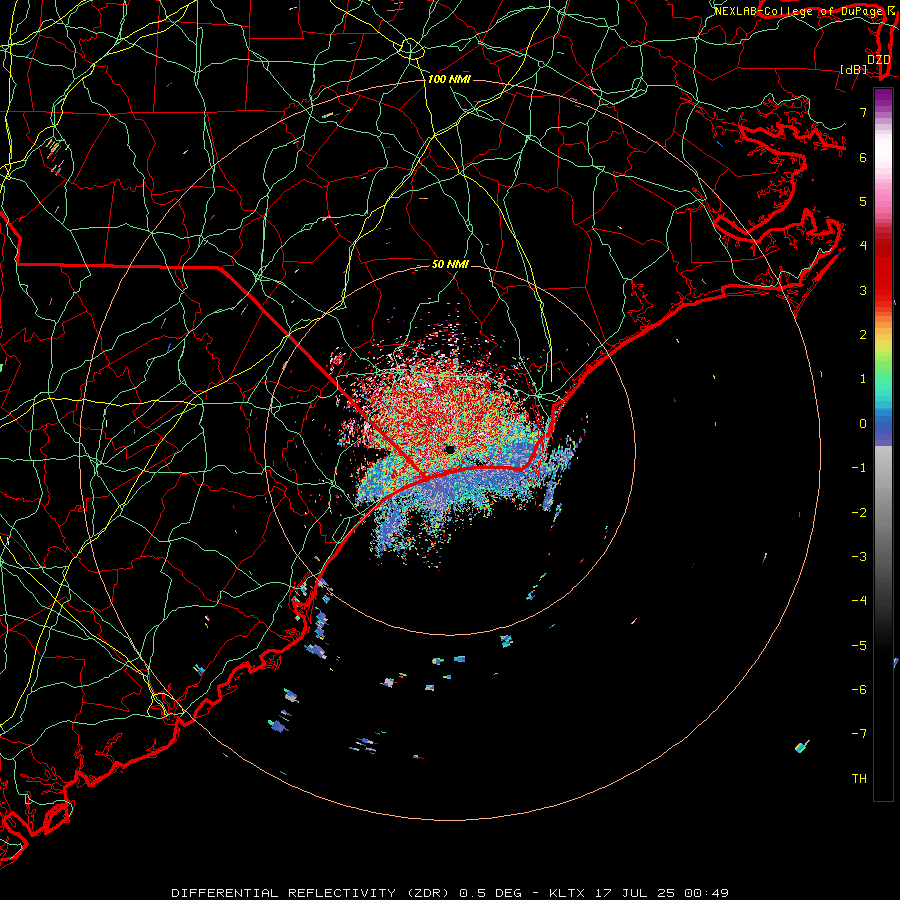
Task: Click the -6 value on the color scale
Action: [x=859, y=690]
